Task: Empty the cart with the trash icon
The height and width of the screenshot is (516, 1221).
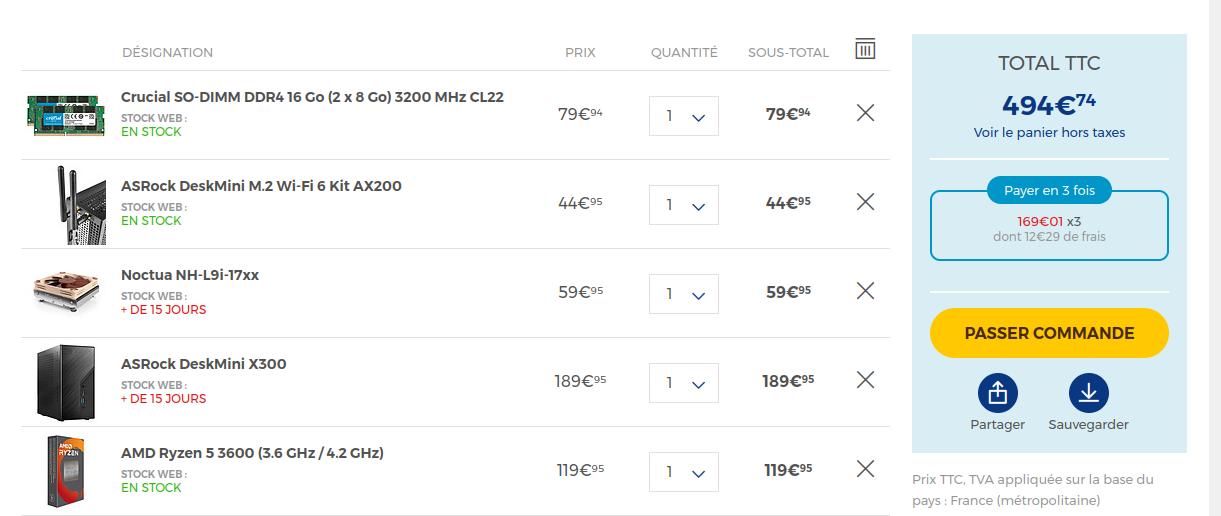Action: click(x=865, y=49)
